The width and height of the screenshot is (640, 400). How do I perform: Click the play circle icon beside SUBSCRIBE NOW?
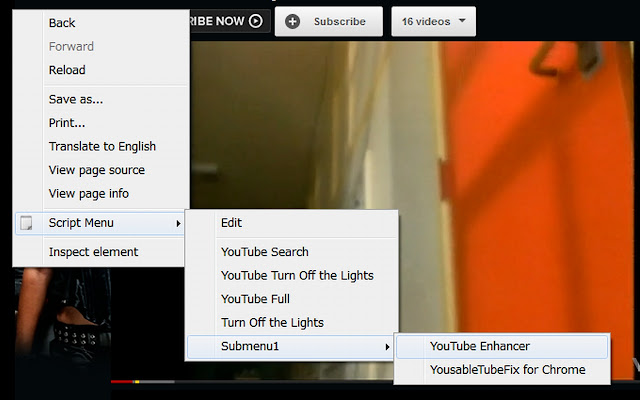pos(256,21)
